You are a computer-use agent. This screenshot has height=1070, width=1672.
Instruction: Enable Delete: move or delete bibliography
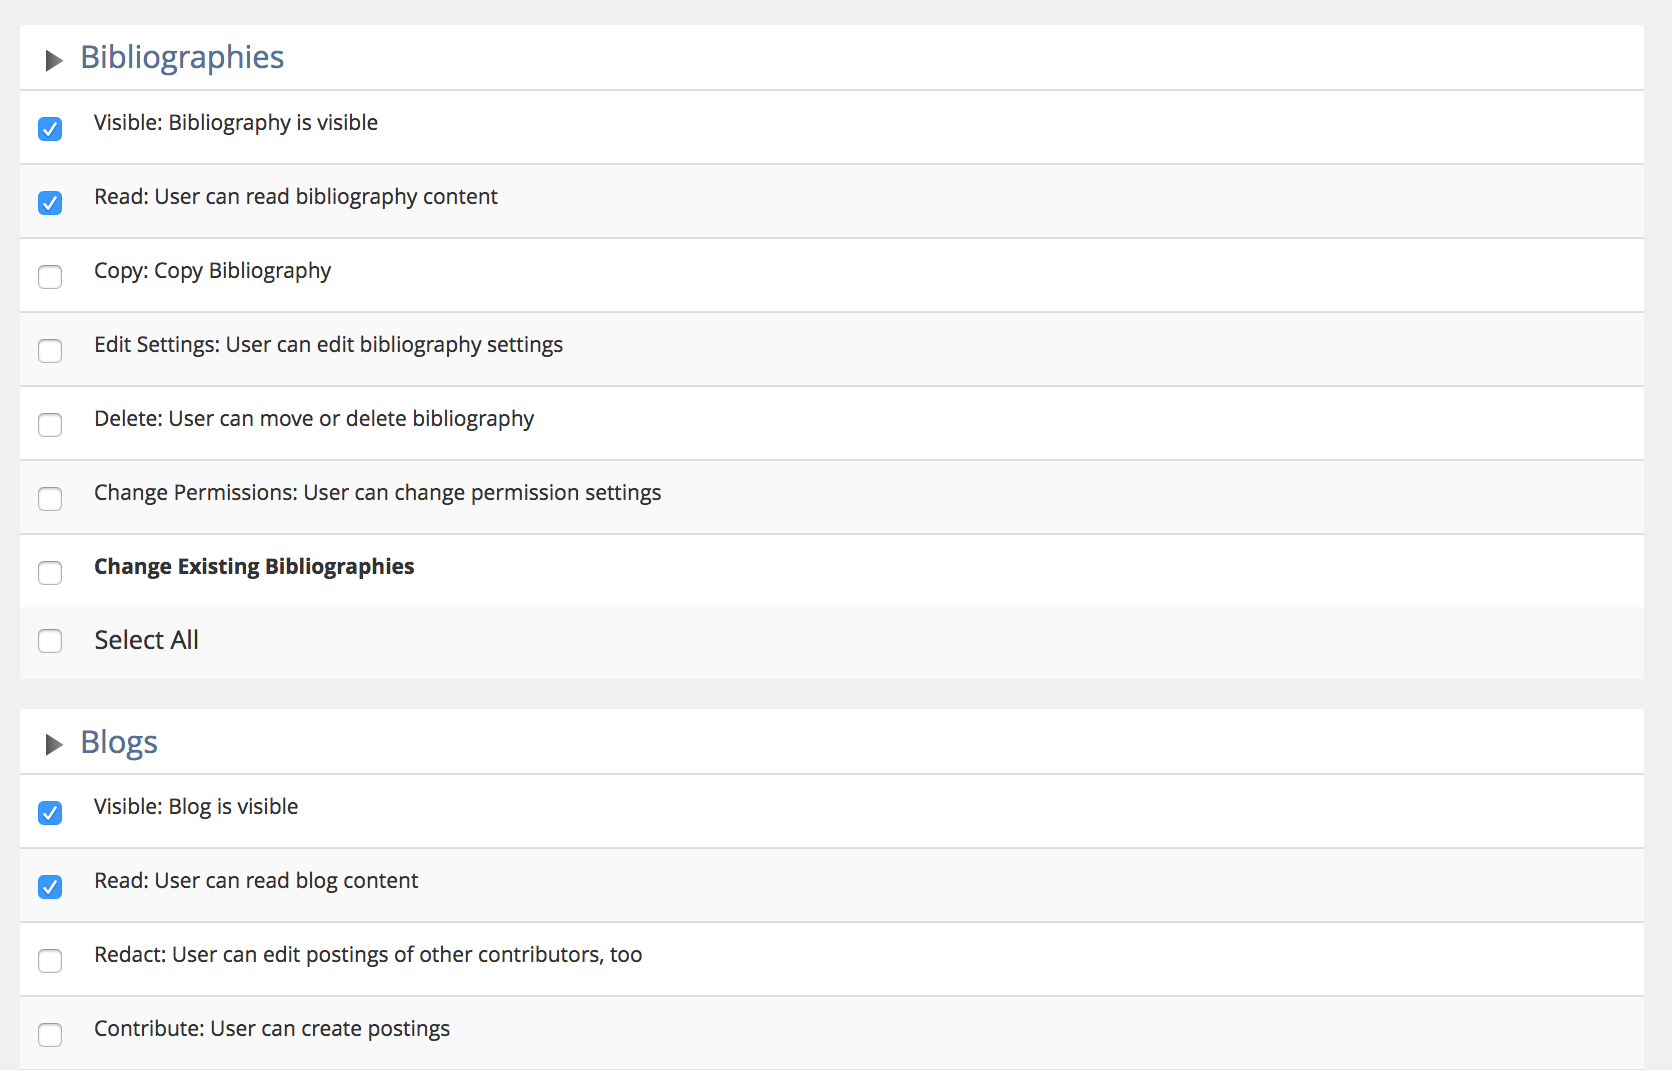[50, 425]
